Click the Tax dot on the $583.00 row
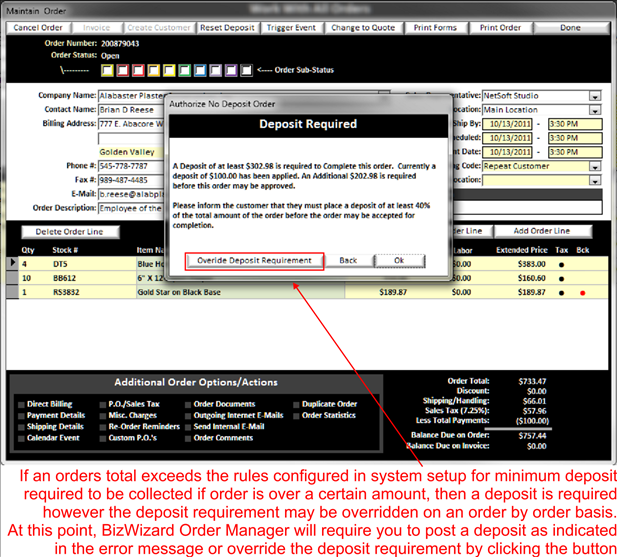This screenshot has width=617, height=557. click(561, 263)
